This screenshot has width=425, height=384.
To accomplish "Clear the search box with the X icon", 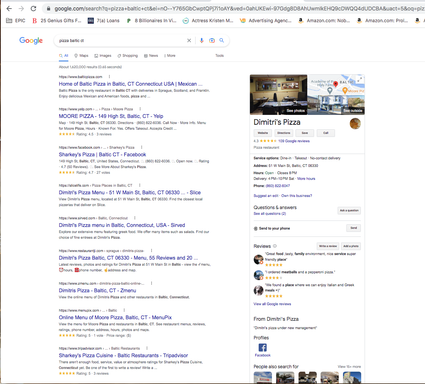I will (x=189, y=41).
